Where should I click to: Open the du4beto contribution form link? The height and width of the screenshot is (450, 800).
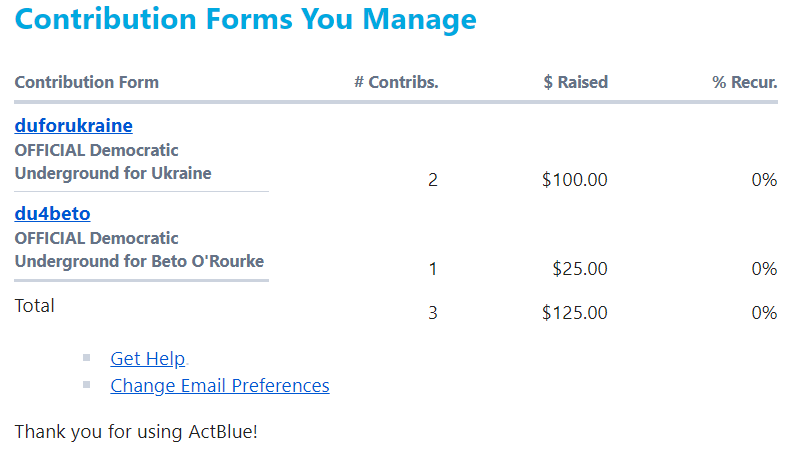(52, 214)
